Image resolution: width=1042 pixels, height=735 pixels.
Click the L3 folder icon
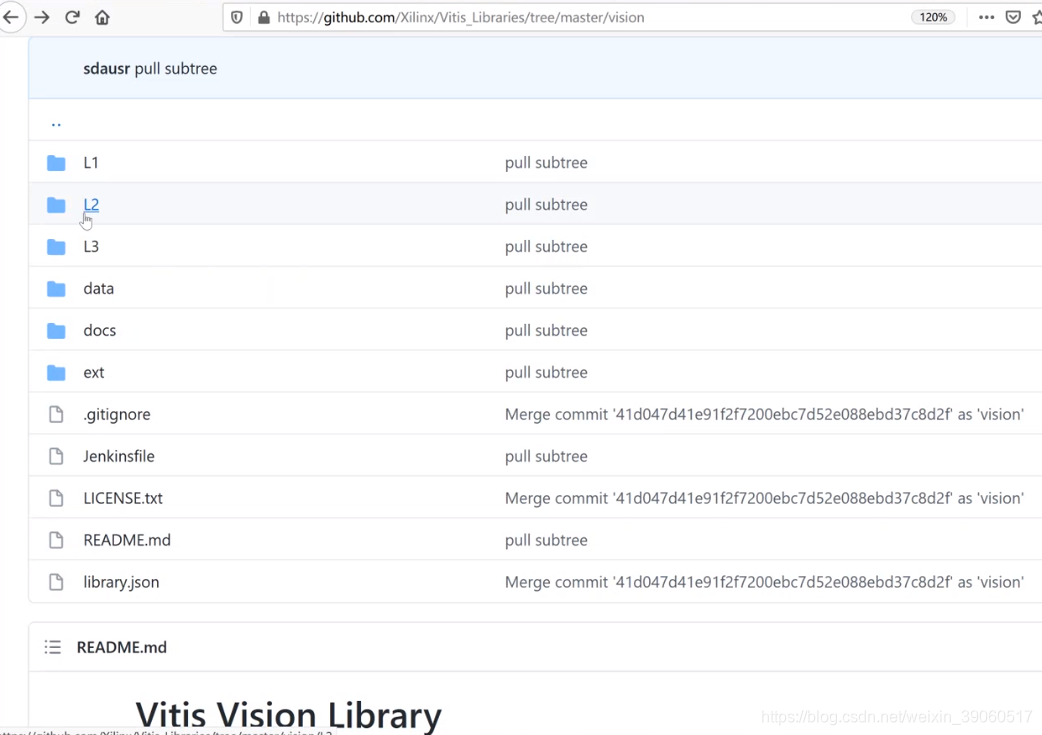(56, 247)
